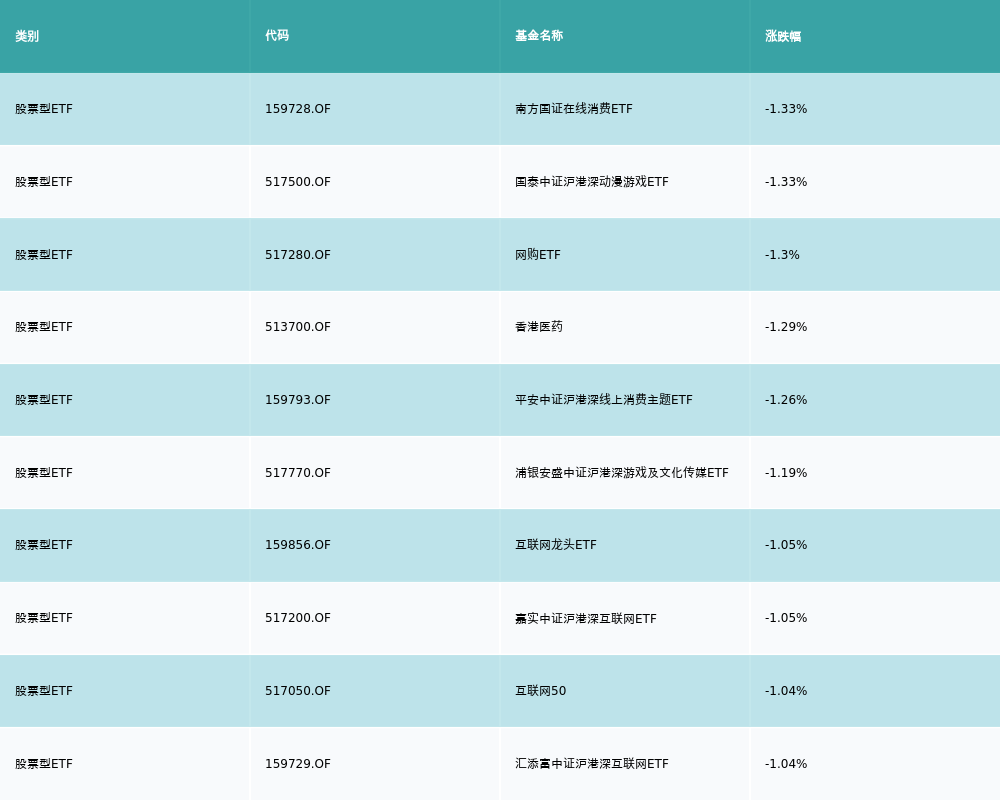This screenshot has height=800, width=1000.
Task: Click fund code 159729.OF
Action: pyautogui.click(x=298, y=764)
